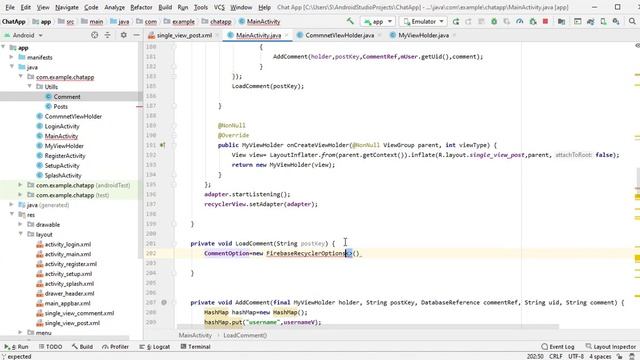Open the Logcat tool window
640x360 pixels.
click(154, 347)
